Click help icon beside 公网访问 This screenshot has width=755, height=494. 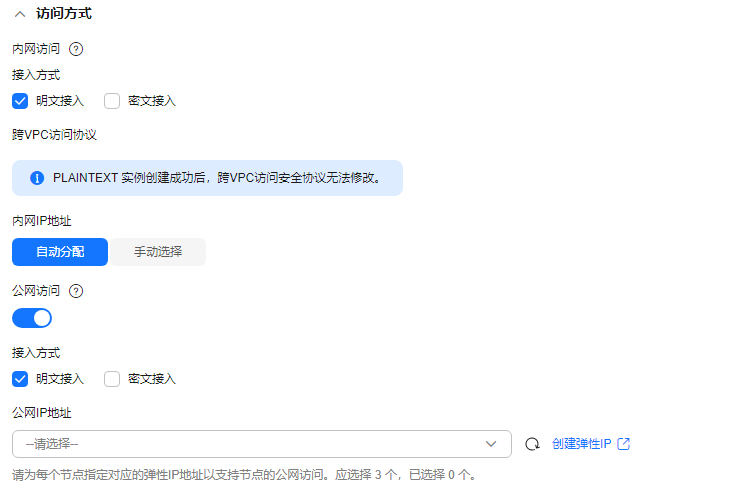click(76, 291)
